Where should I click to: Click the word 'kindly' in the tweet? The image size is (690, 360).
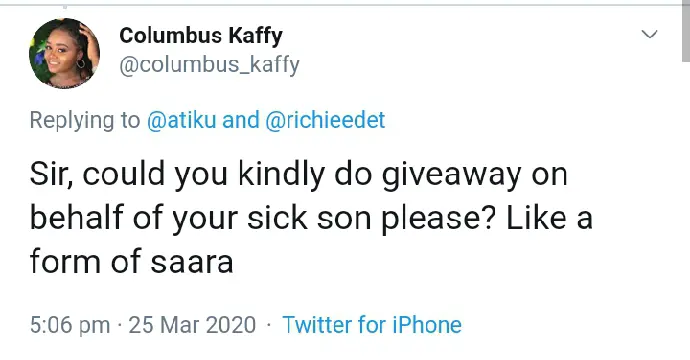click(281, 175)
